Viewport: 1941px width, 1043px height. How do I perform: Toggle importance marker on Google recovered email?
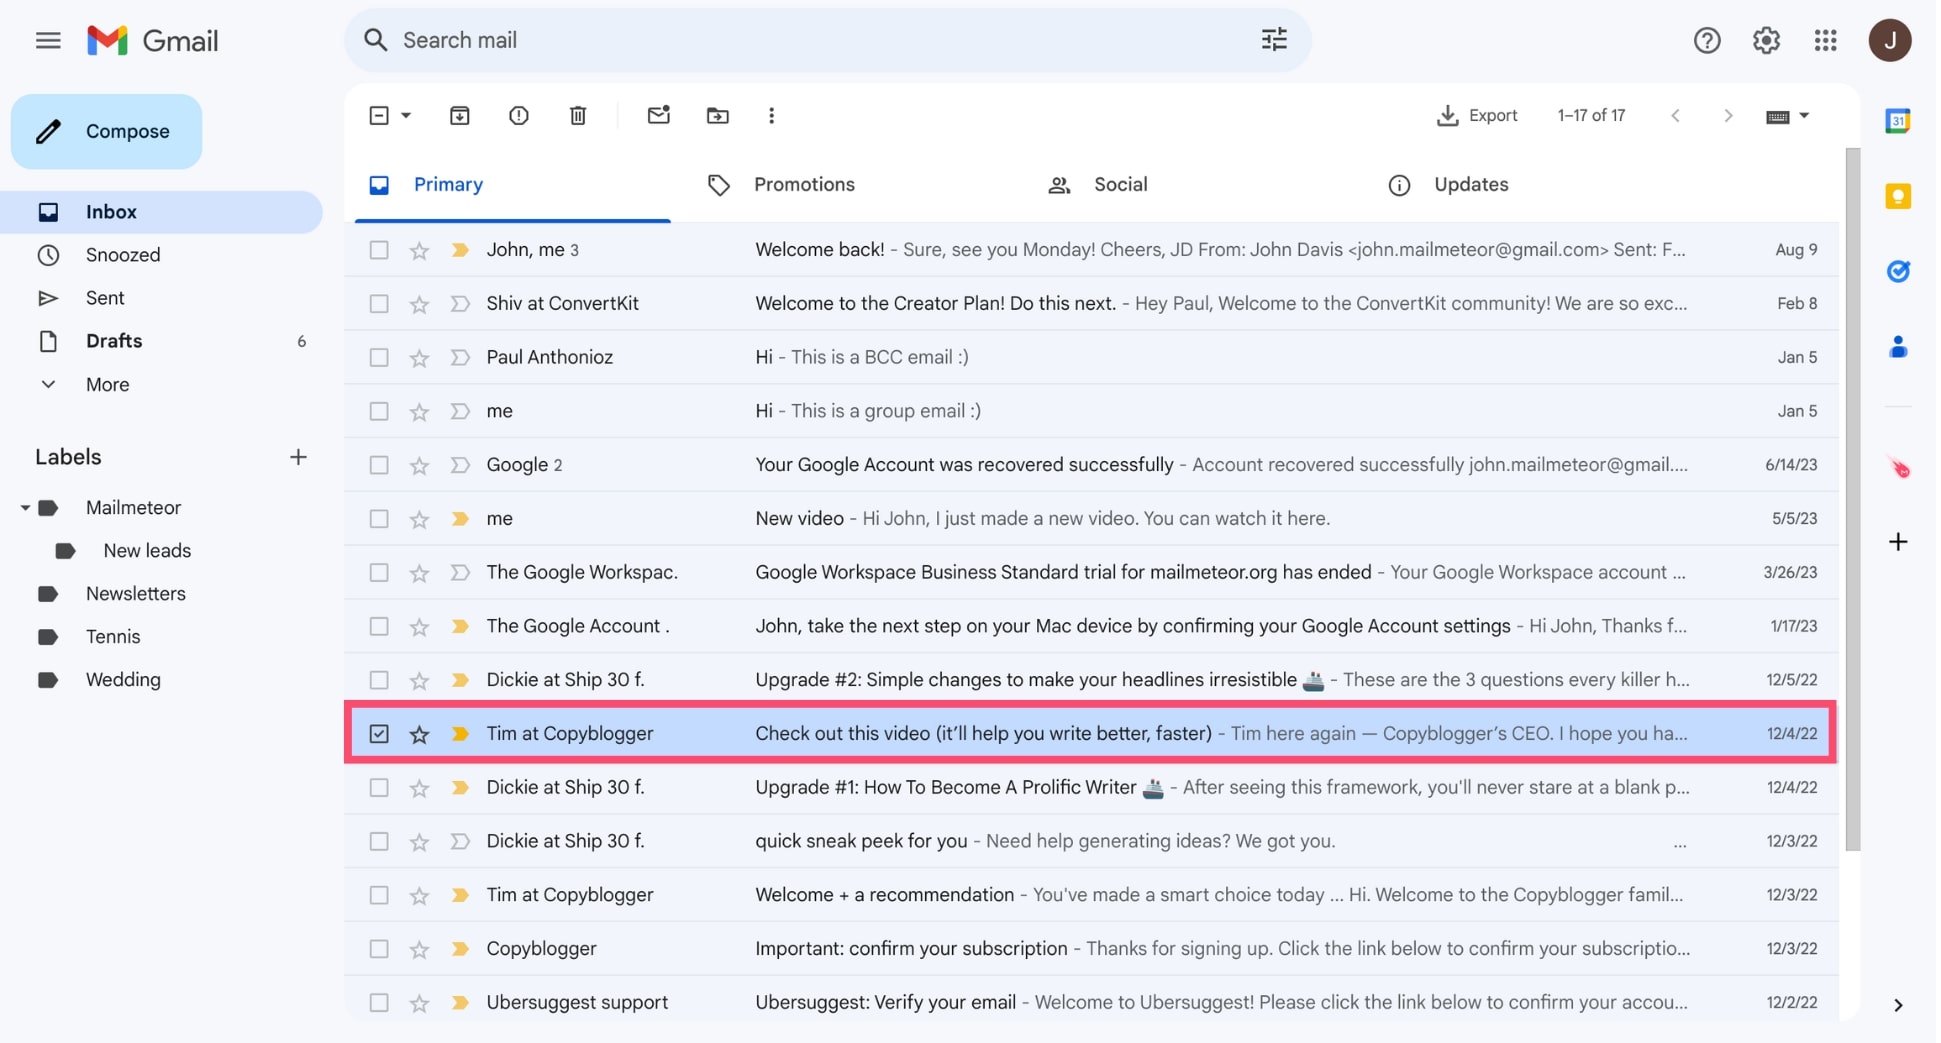point(461,465)
